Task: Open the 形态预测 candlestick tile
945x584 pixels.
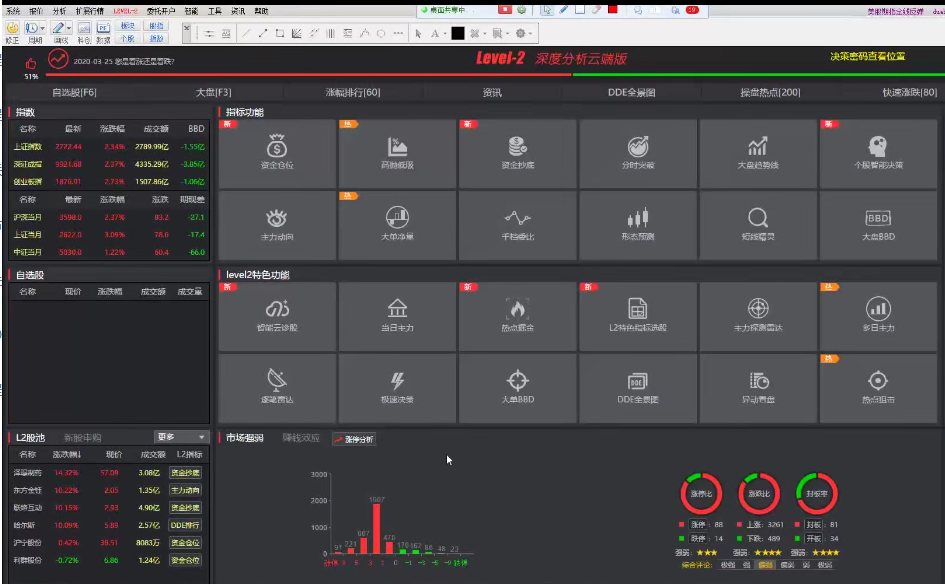Action: 638,225
